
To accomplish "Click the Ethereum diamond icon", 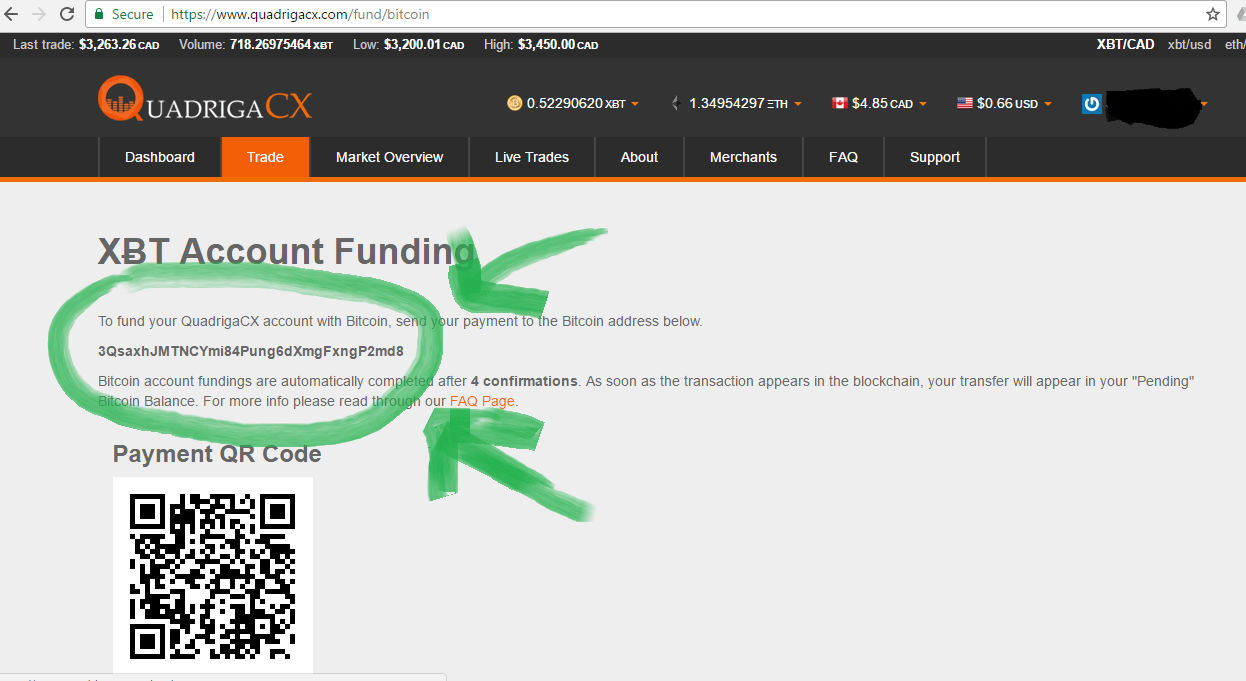I will [676, 103].
